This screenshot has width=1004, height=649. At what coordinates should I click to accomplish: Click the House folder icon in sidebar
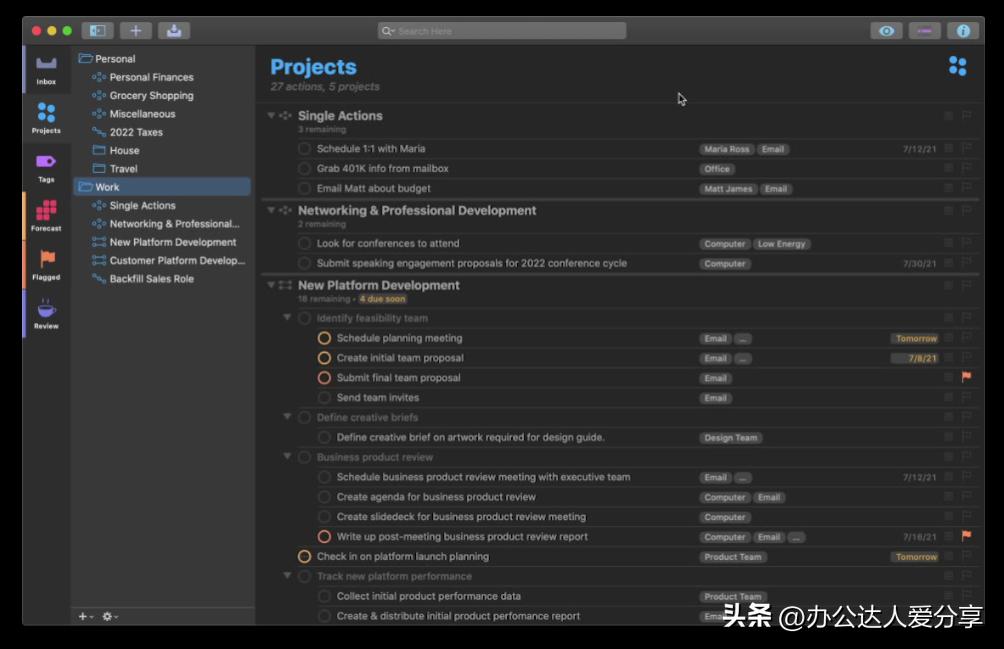point(99,150)
